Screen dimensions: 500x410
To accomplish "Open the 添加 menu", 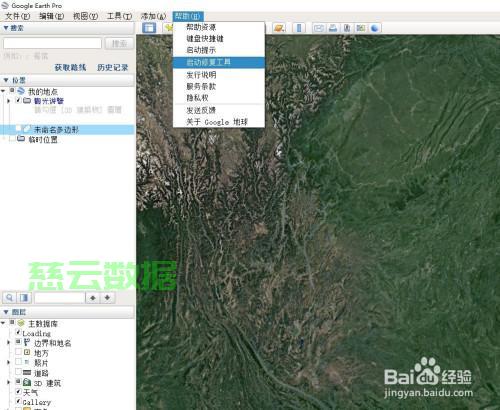I will (153, 16).
